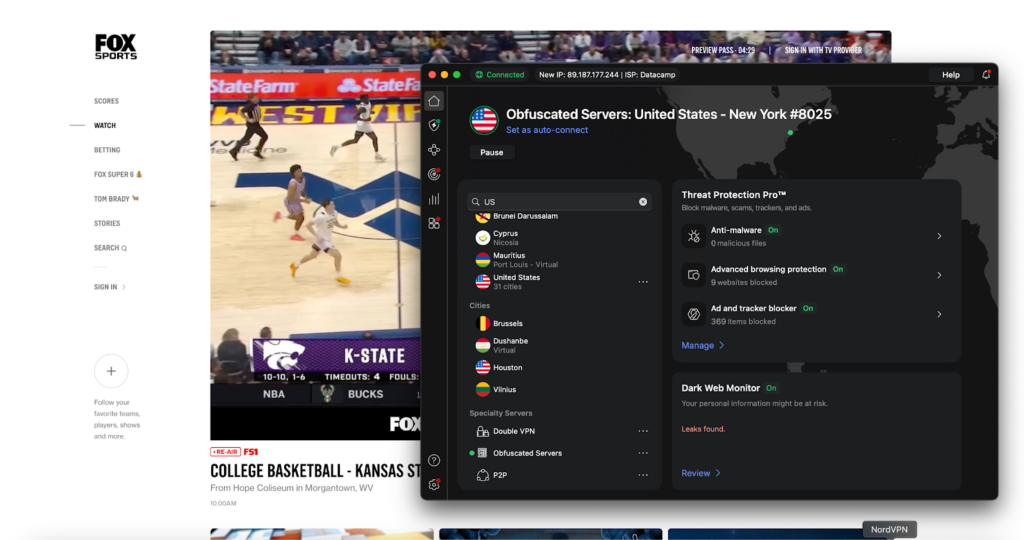Click SIGN IN on Fox Sports
Viewport: 1024px width, 540px height.
click(x=110, y=287)
